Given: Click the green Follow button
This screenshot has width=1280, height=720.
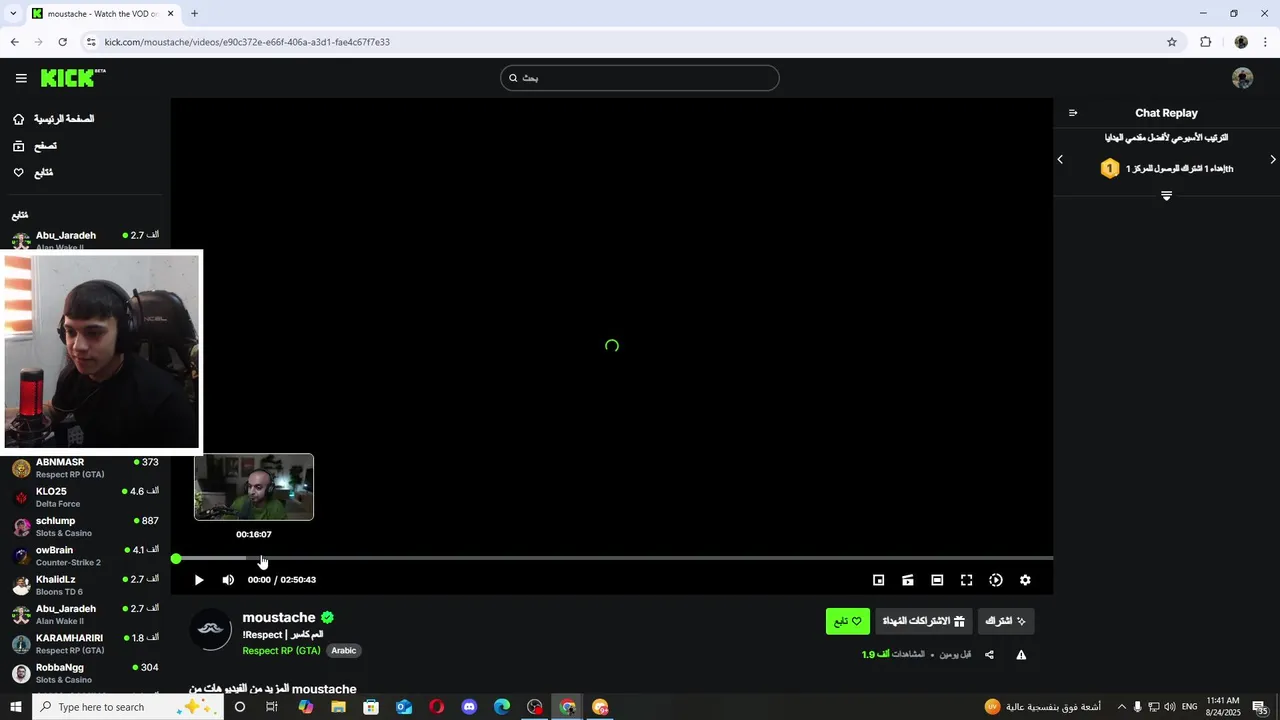Looking at the screenshot, I should [x=848, y=621].
